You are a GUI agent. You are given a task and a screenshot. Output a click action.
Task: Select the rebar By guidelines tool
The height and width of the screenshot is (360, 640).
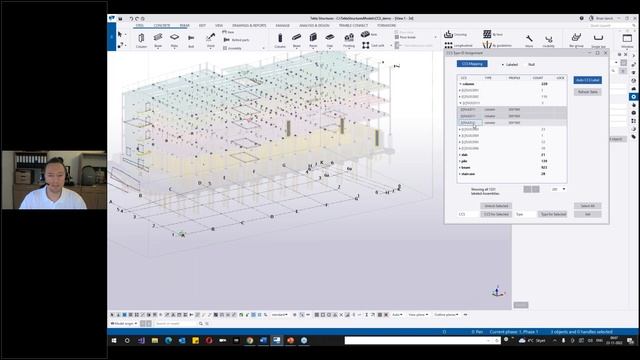click(x=497, y=45)
